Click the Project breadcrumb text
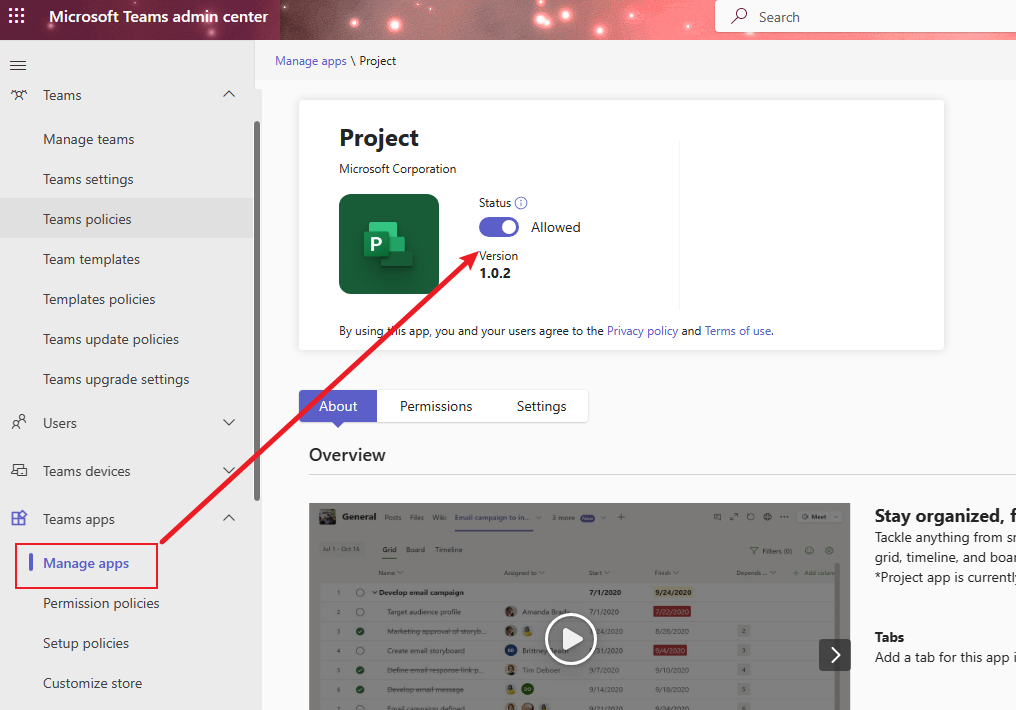This screenshot has width=1016, height=710. (x=378, y=61)
